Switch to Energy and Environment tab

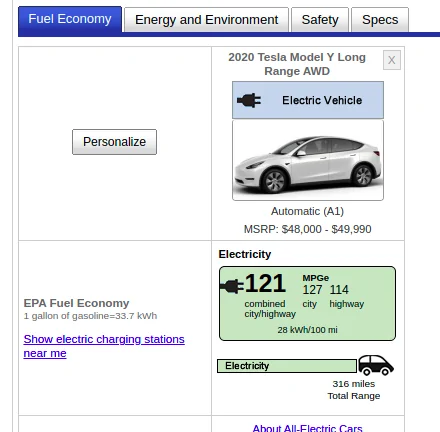coord(206,20)
